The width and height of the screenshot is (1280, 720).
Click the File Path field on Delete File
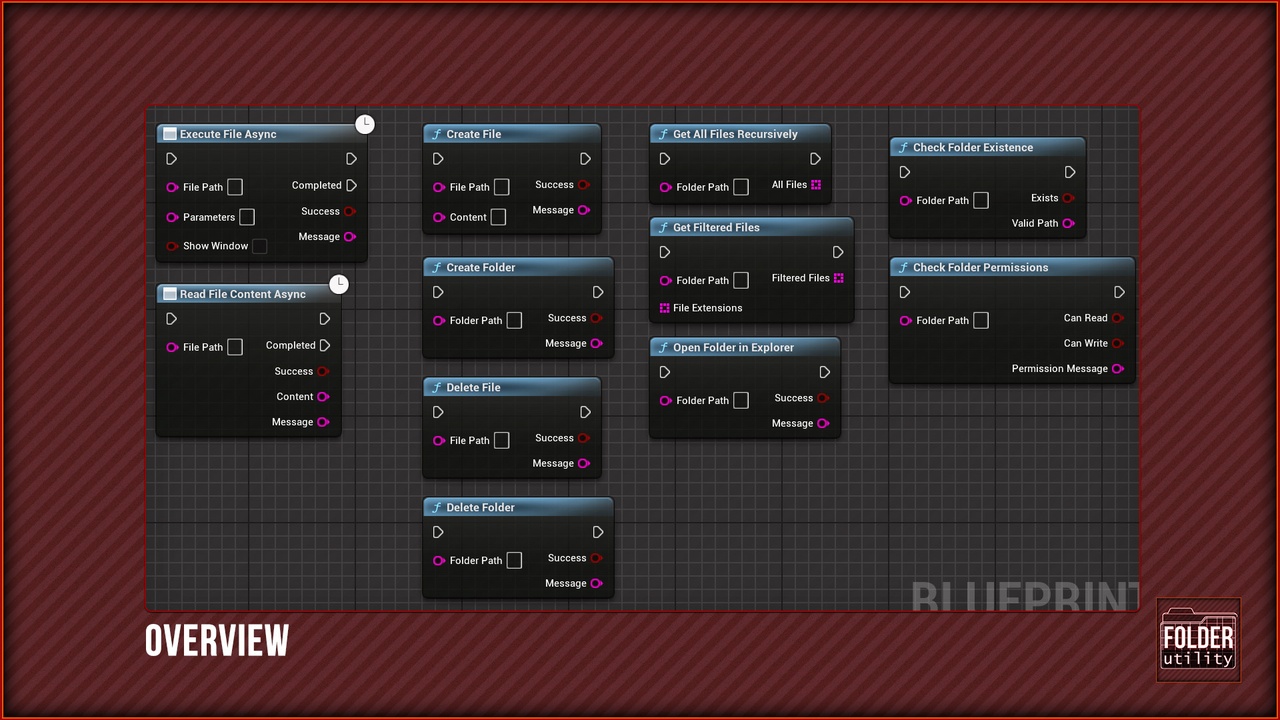(x=502, y=440)
